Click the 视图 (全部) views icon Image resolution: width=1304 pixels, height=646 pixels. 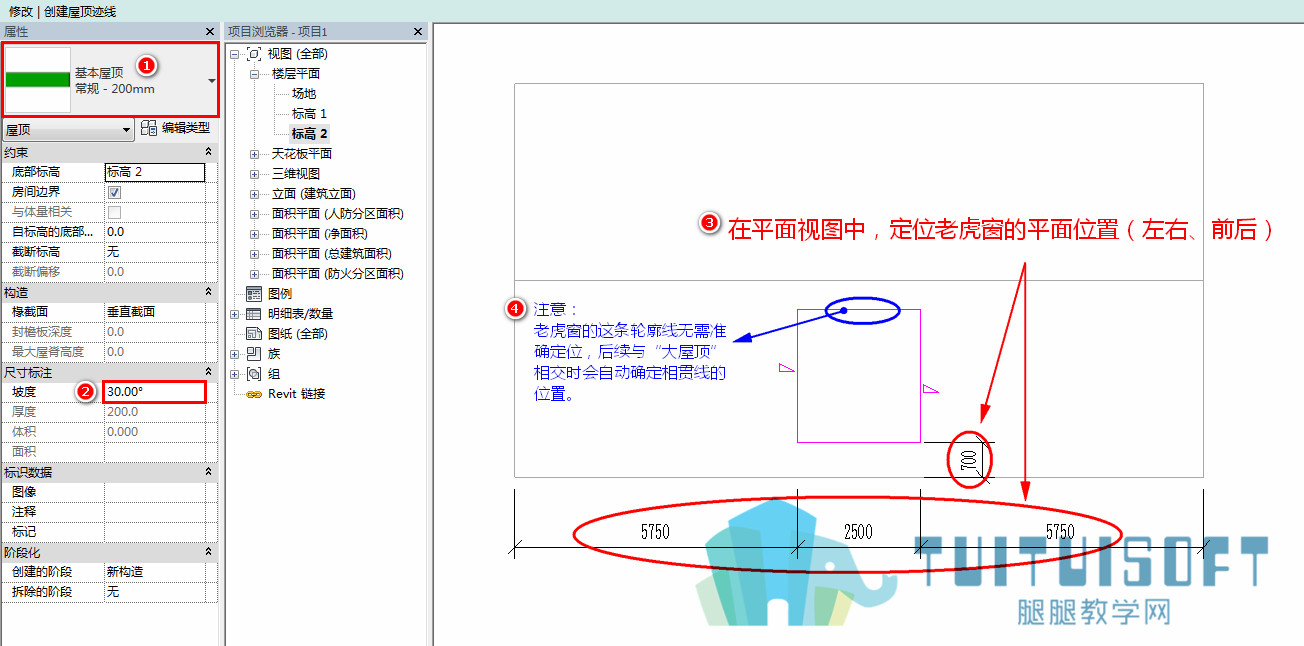254,54
